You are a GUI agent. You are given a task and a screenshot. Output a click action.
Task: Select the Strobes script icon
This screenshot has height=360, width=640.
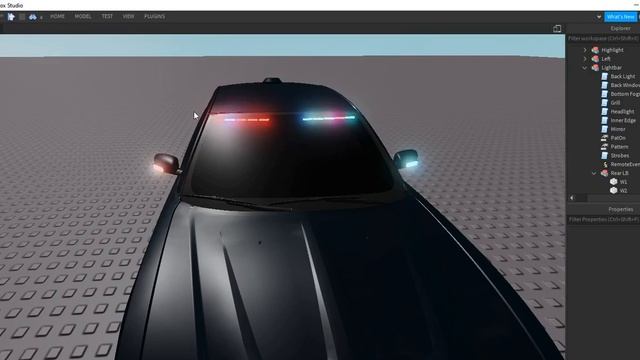[604, 156]
